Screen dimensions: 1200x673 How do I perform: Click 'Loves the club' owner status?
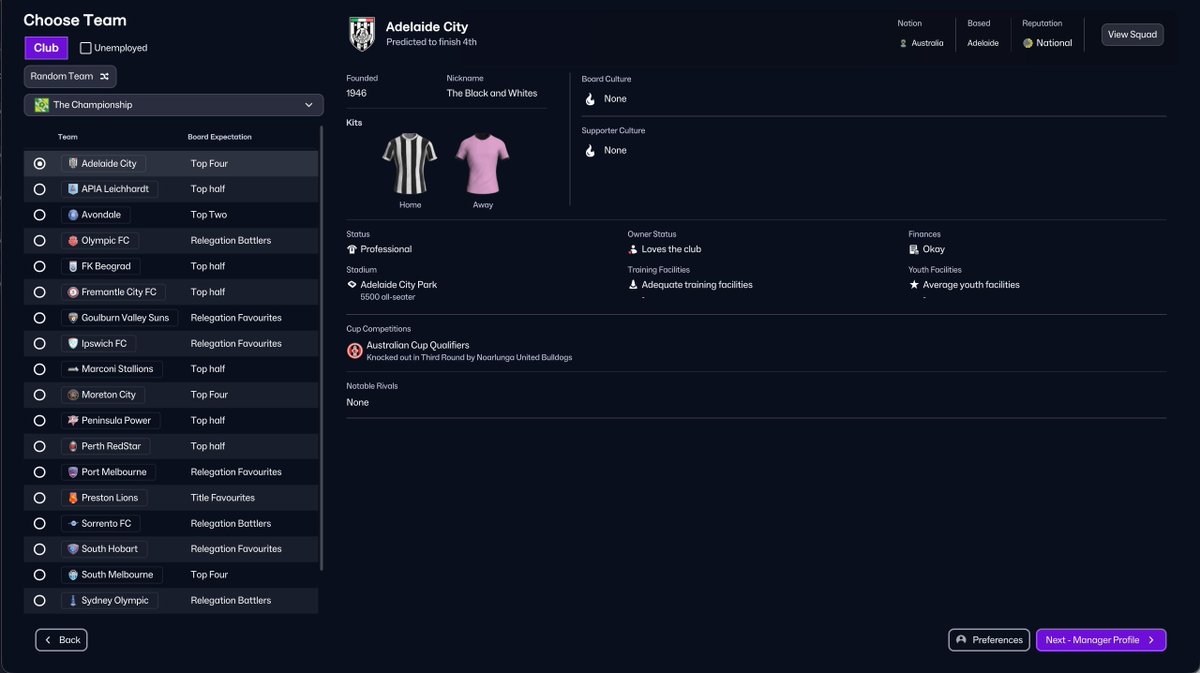tap(672, 249)
